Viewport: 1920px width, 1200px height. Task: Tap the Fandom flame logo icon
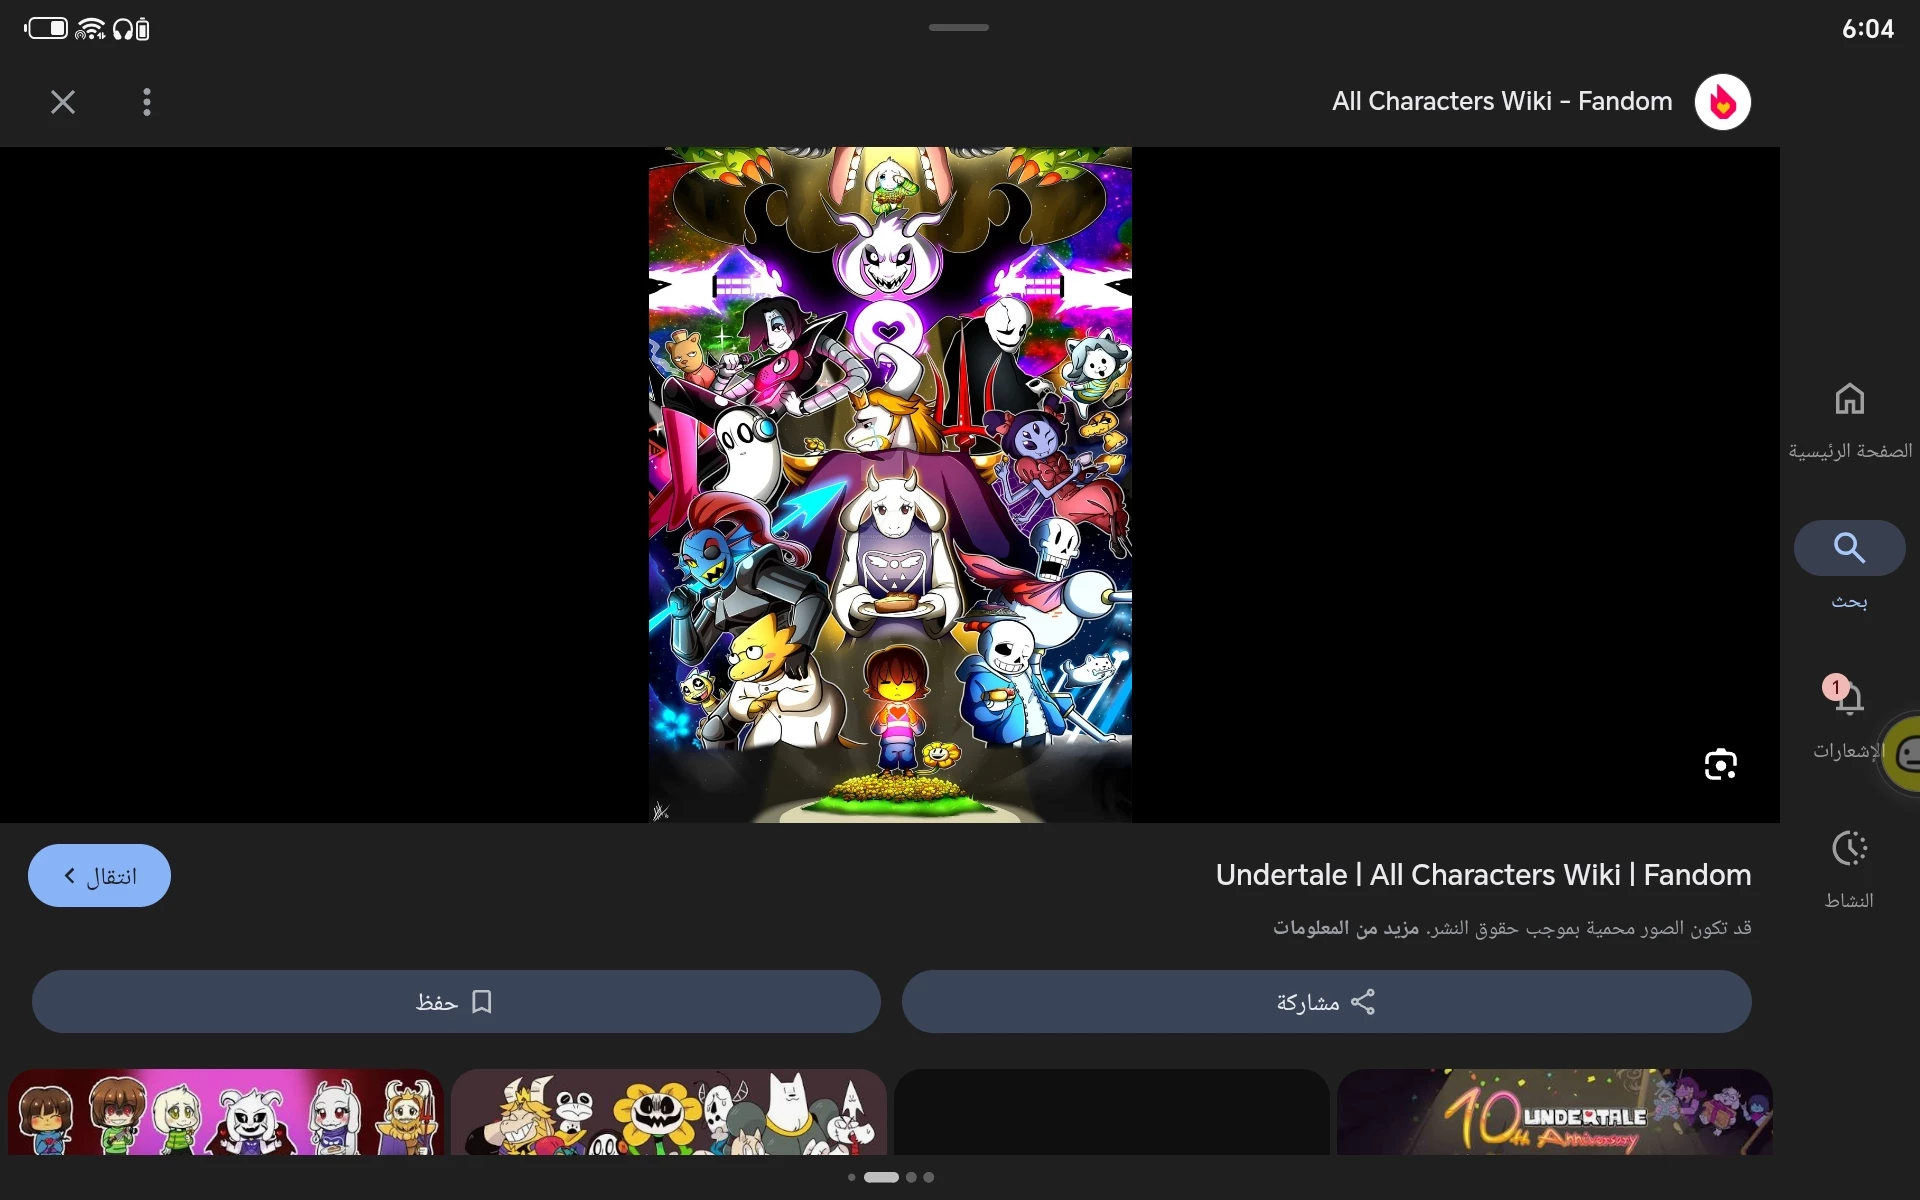point(1722,102)
